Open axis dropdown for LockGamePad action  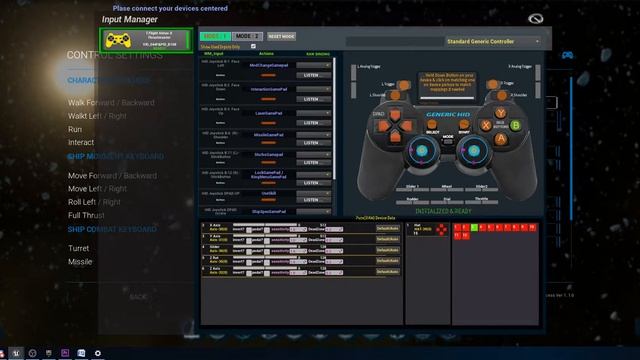(x=313, y=175)
